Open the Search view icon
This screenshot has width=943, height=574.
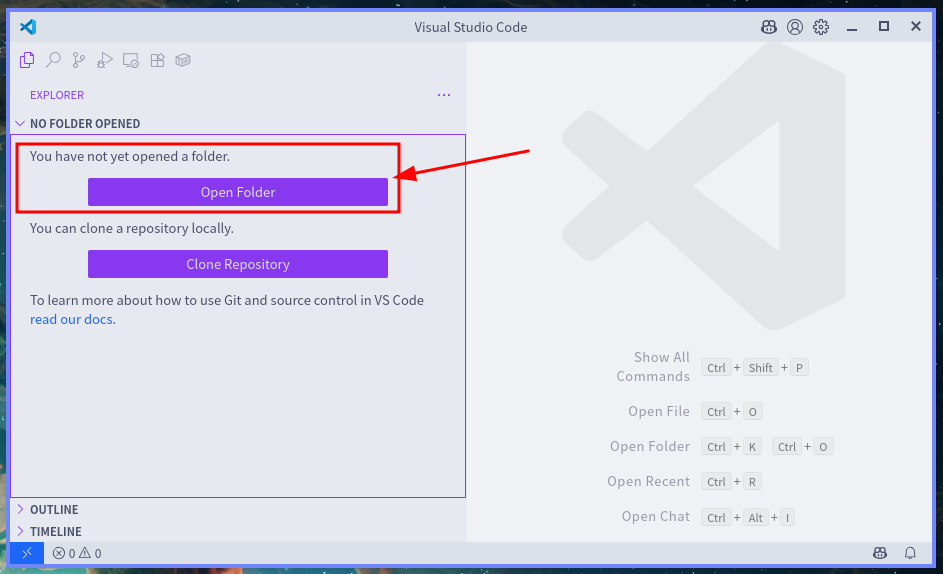[54, 60]
